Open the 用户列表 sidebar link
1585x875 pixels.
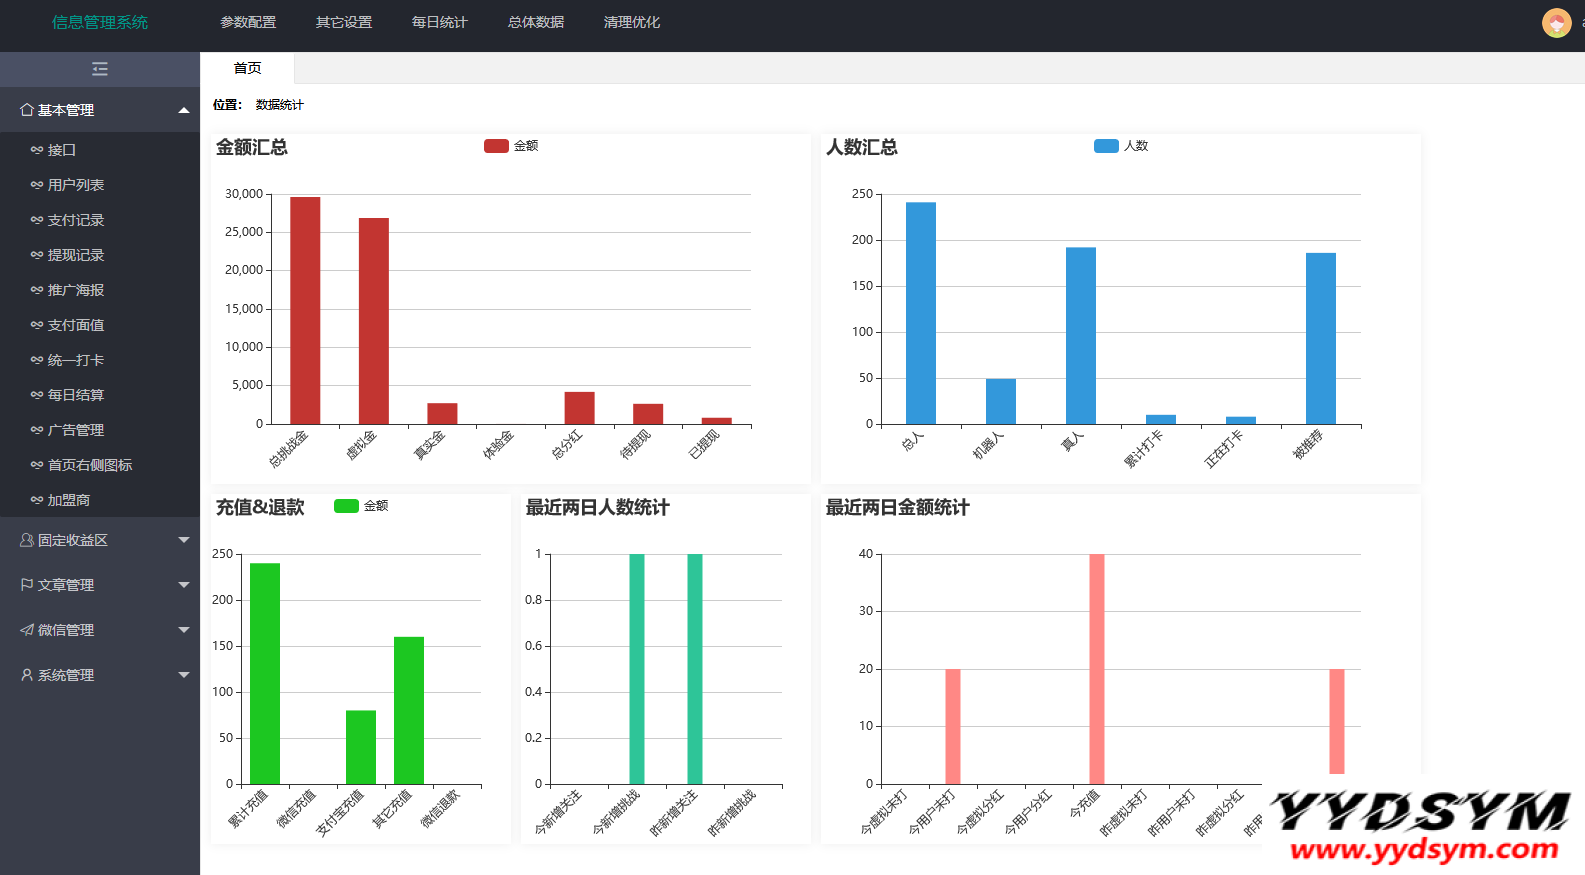coord(76,185)
